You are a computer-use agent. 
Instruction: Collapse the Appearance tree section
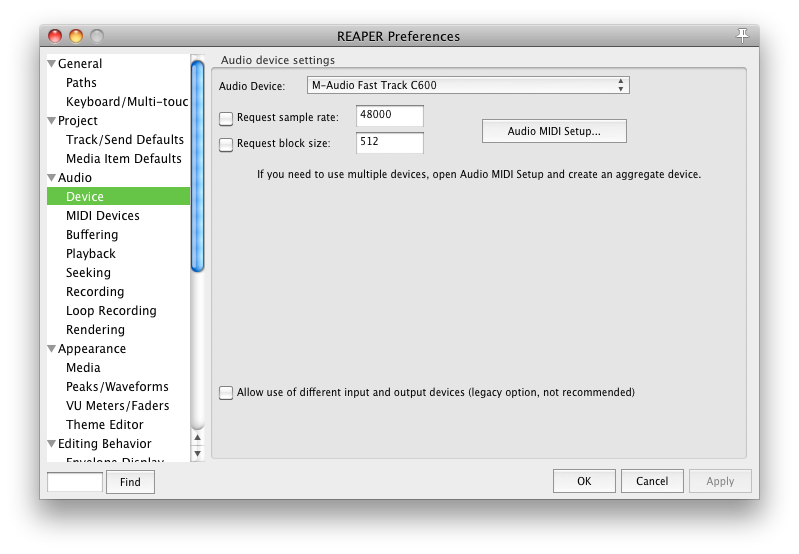[51, 349]
